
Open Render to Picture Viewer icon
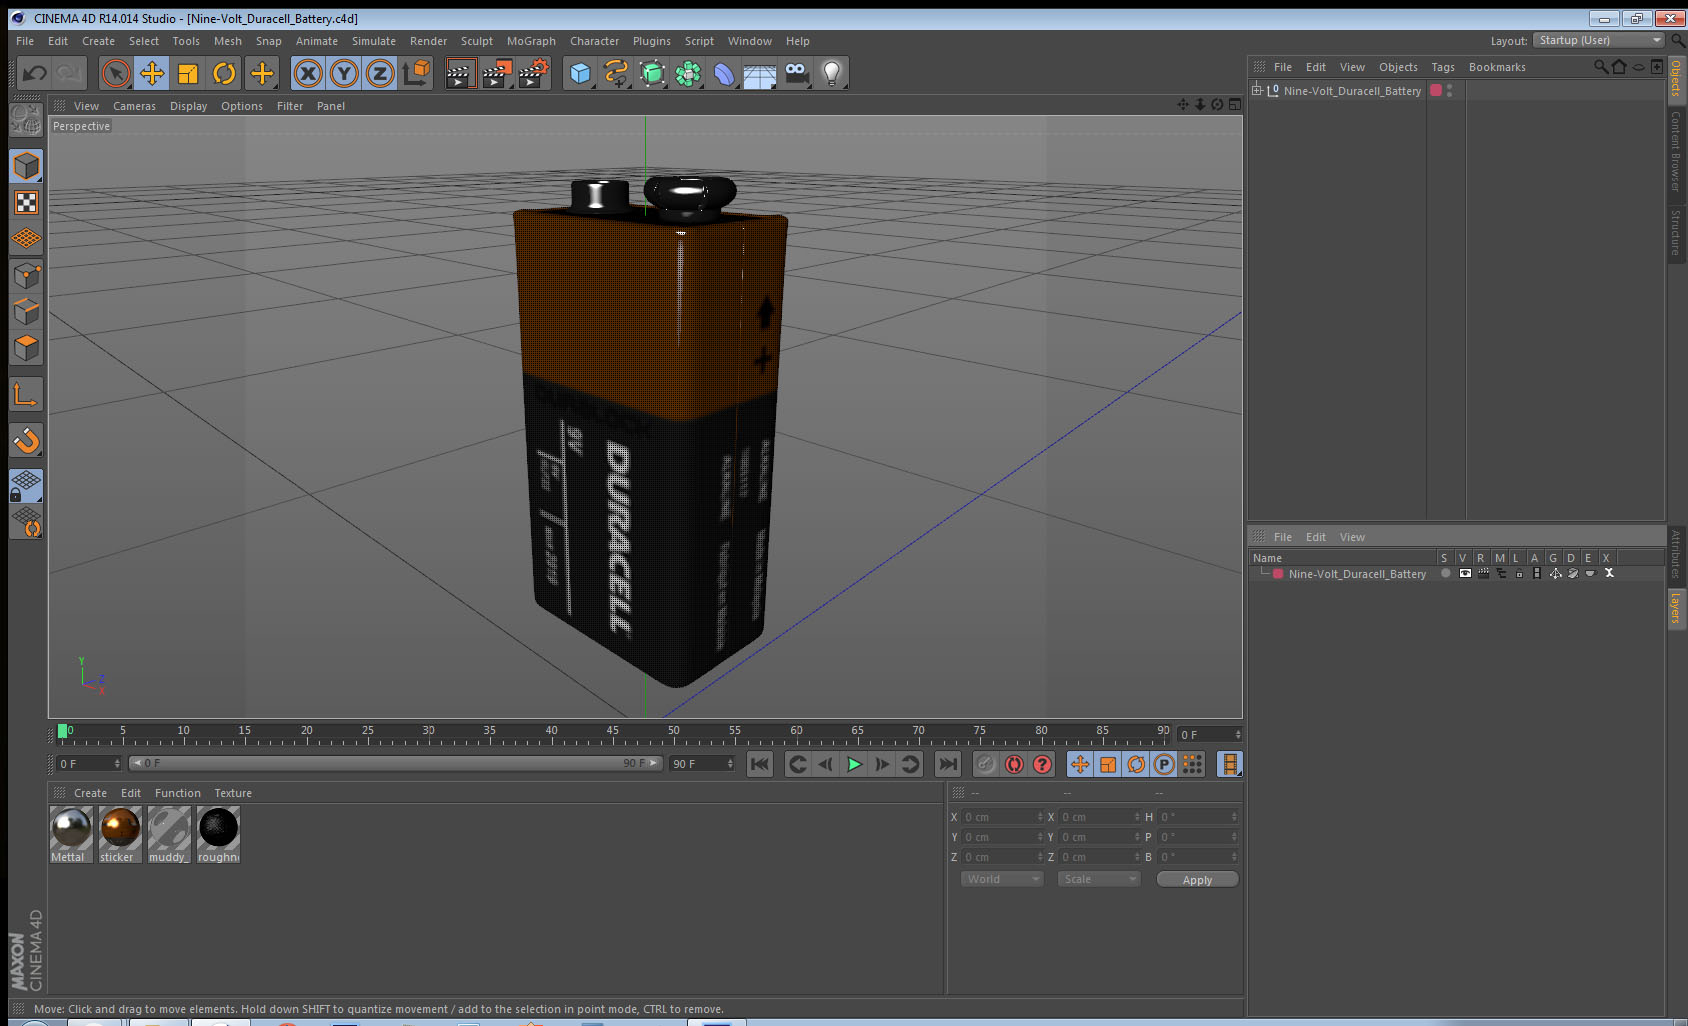click(496, 73)
